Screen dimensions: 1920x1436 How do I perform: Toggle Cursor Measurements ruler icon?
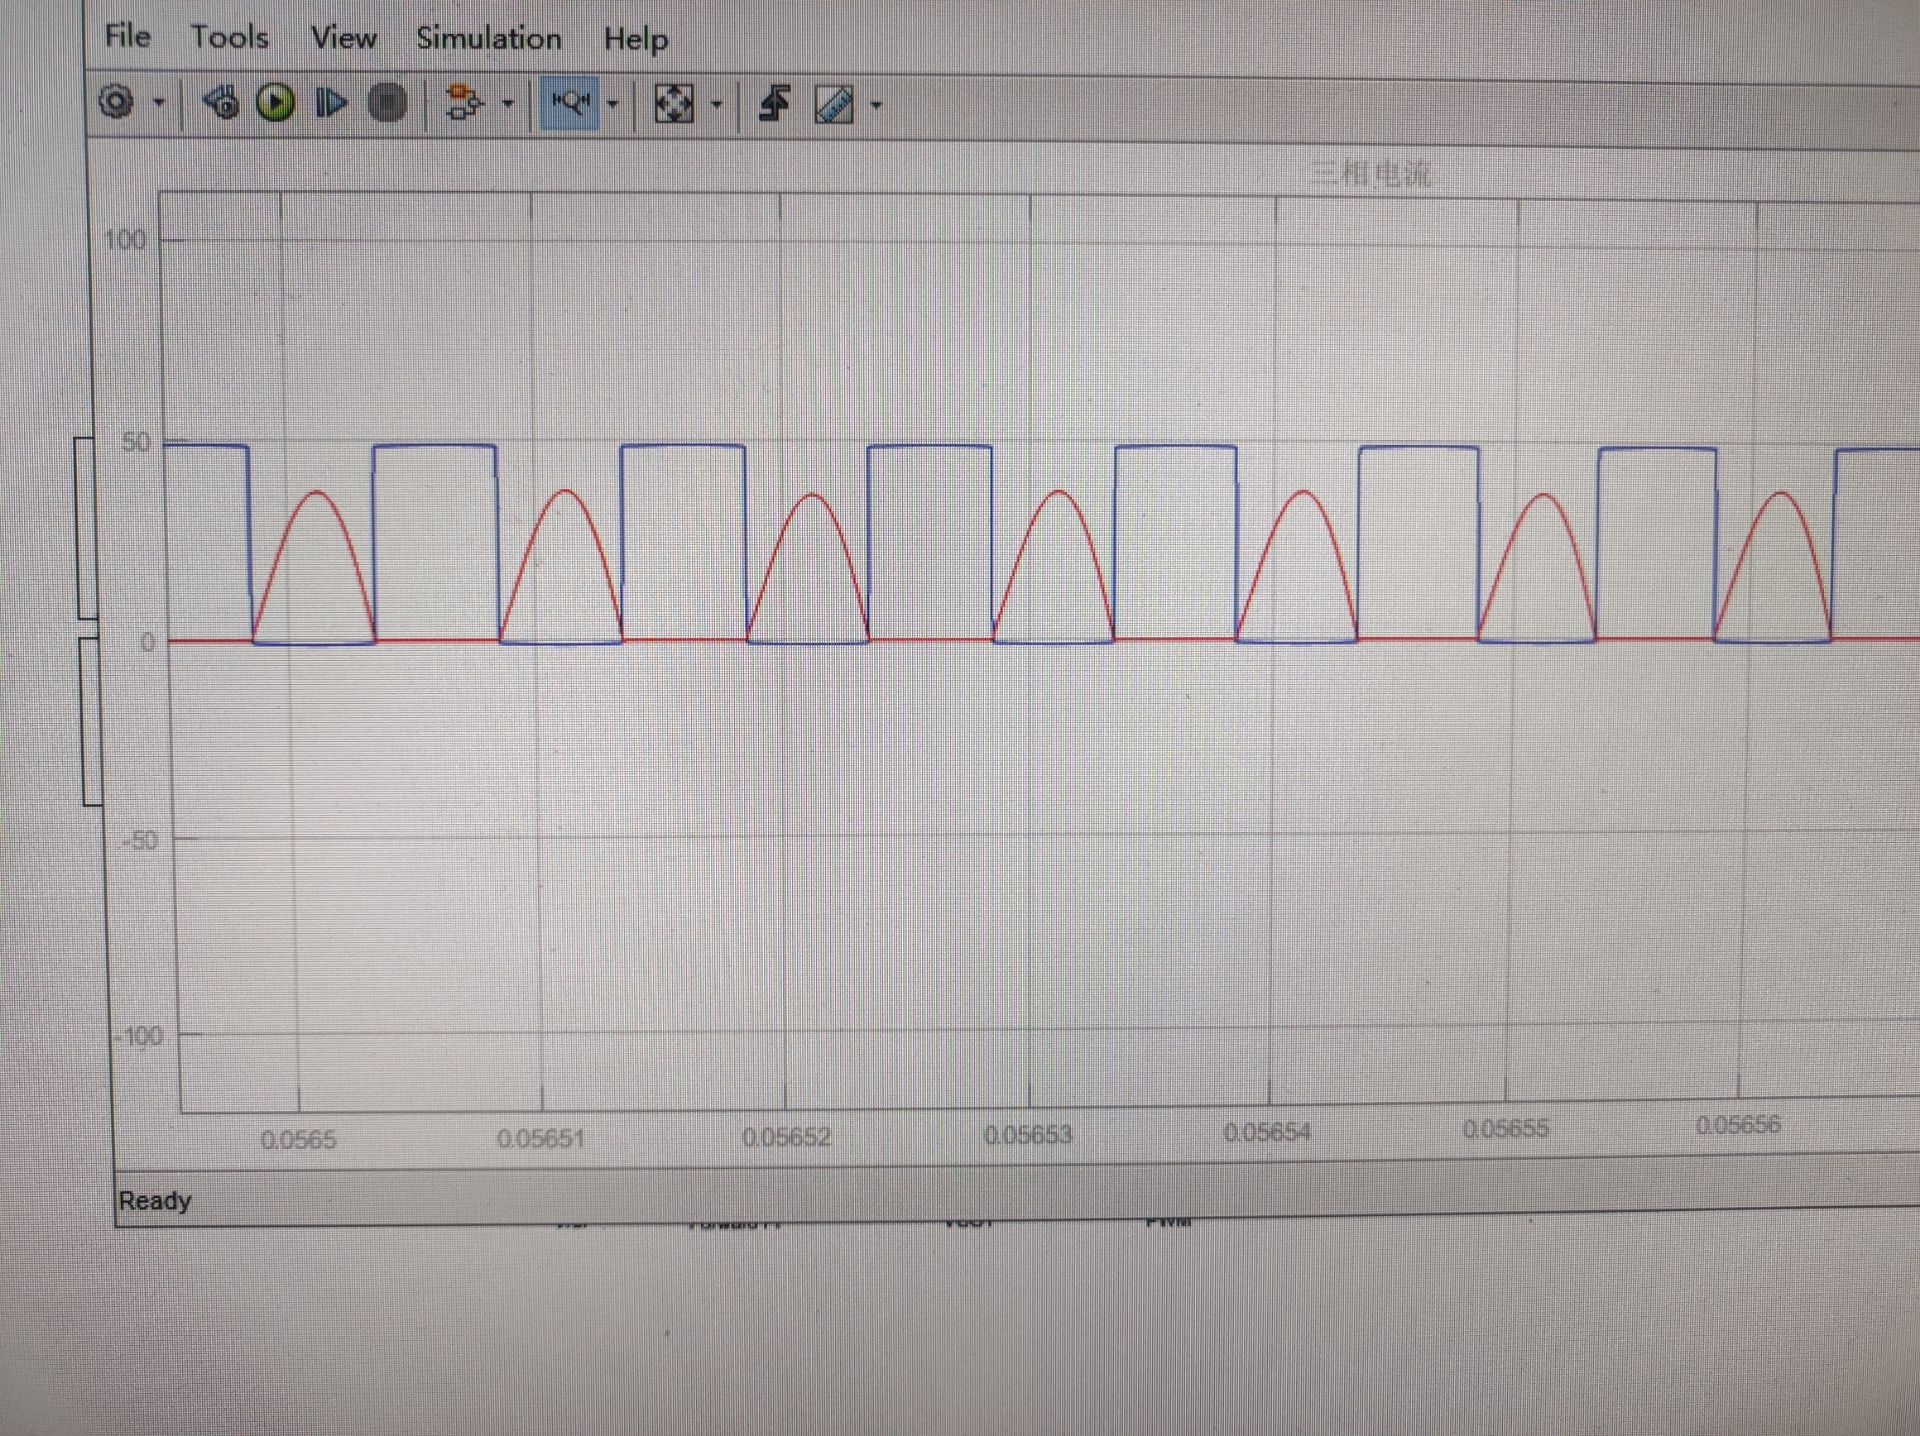tap(834, 105)
